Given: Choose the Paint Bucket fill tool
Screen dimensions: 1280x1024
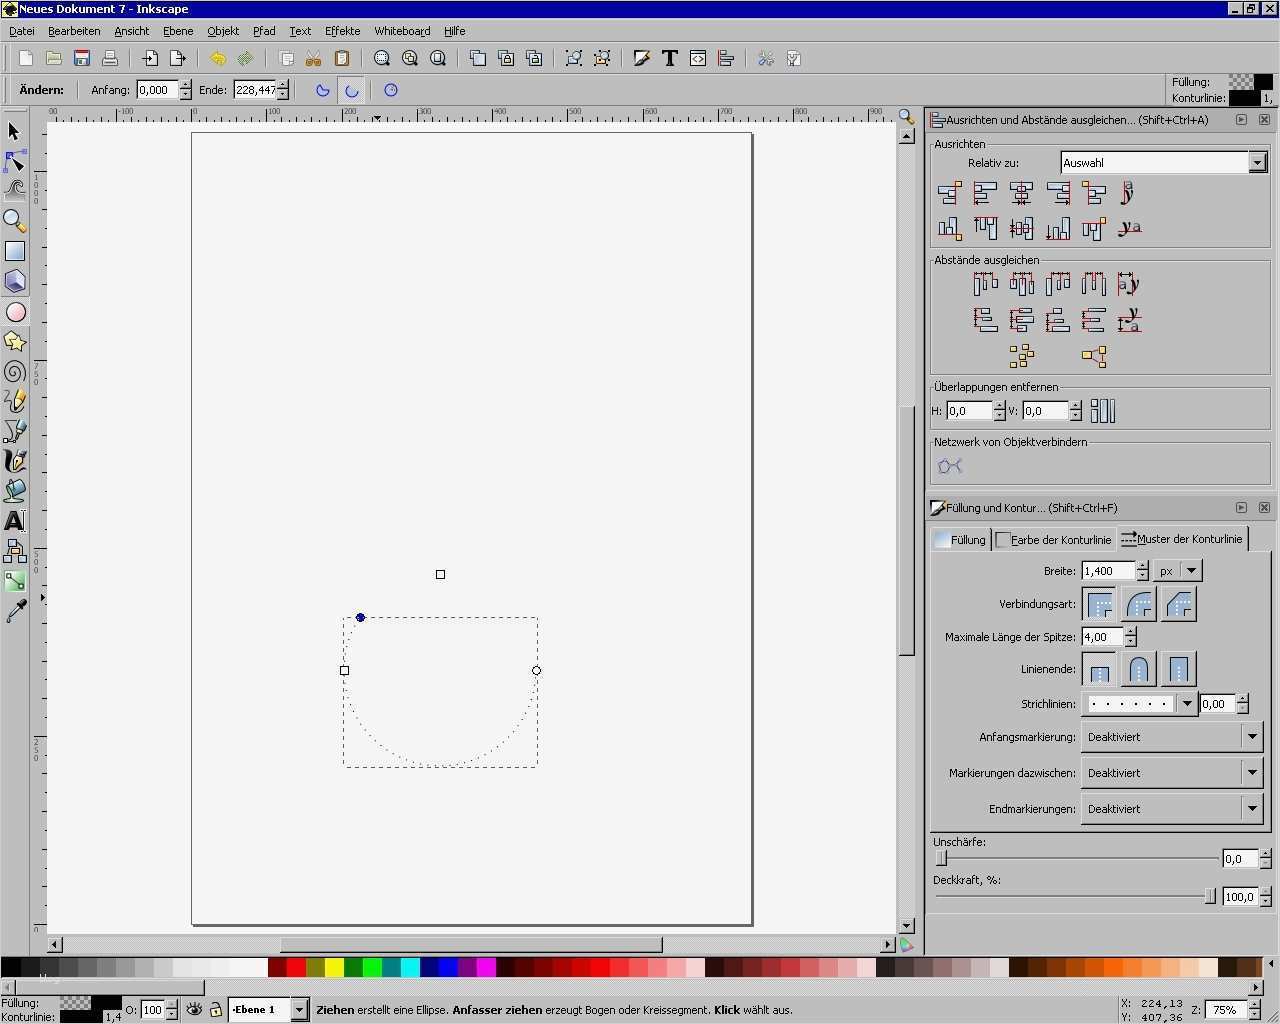Looking at the screenshot, I should point(15,491).
